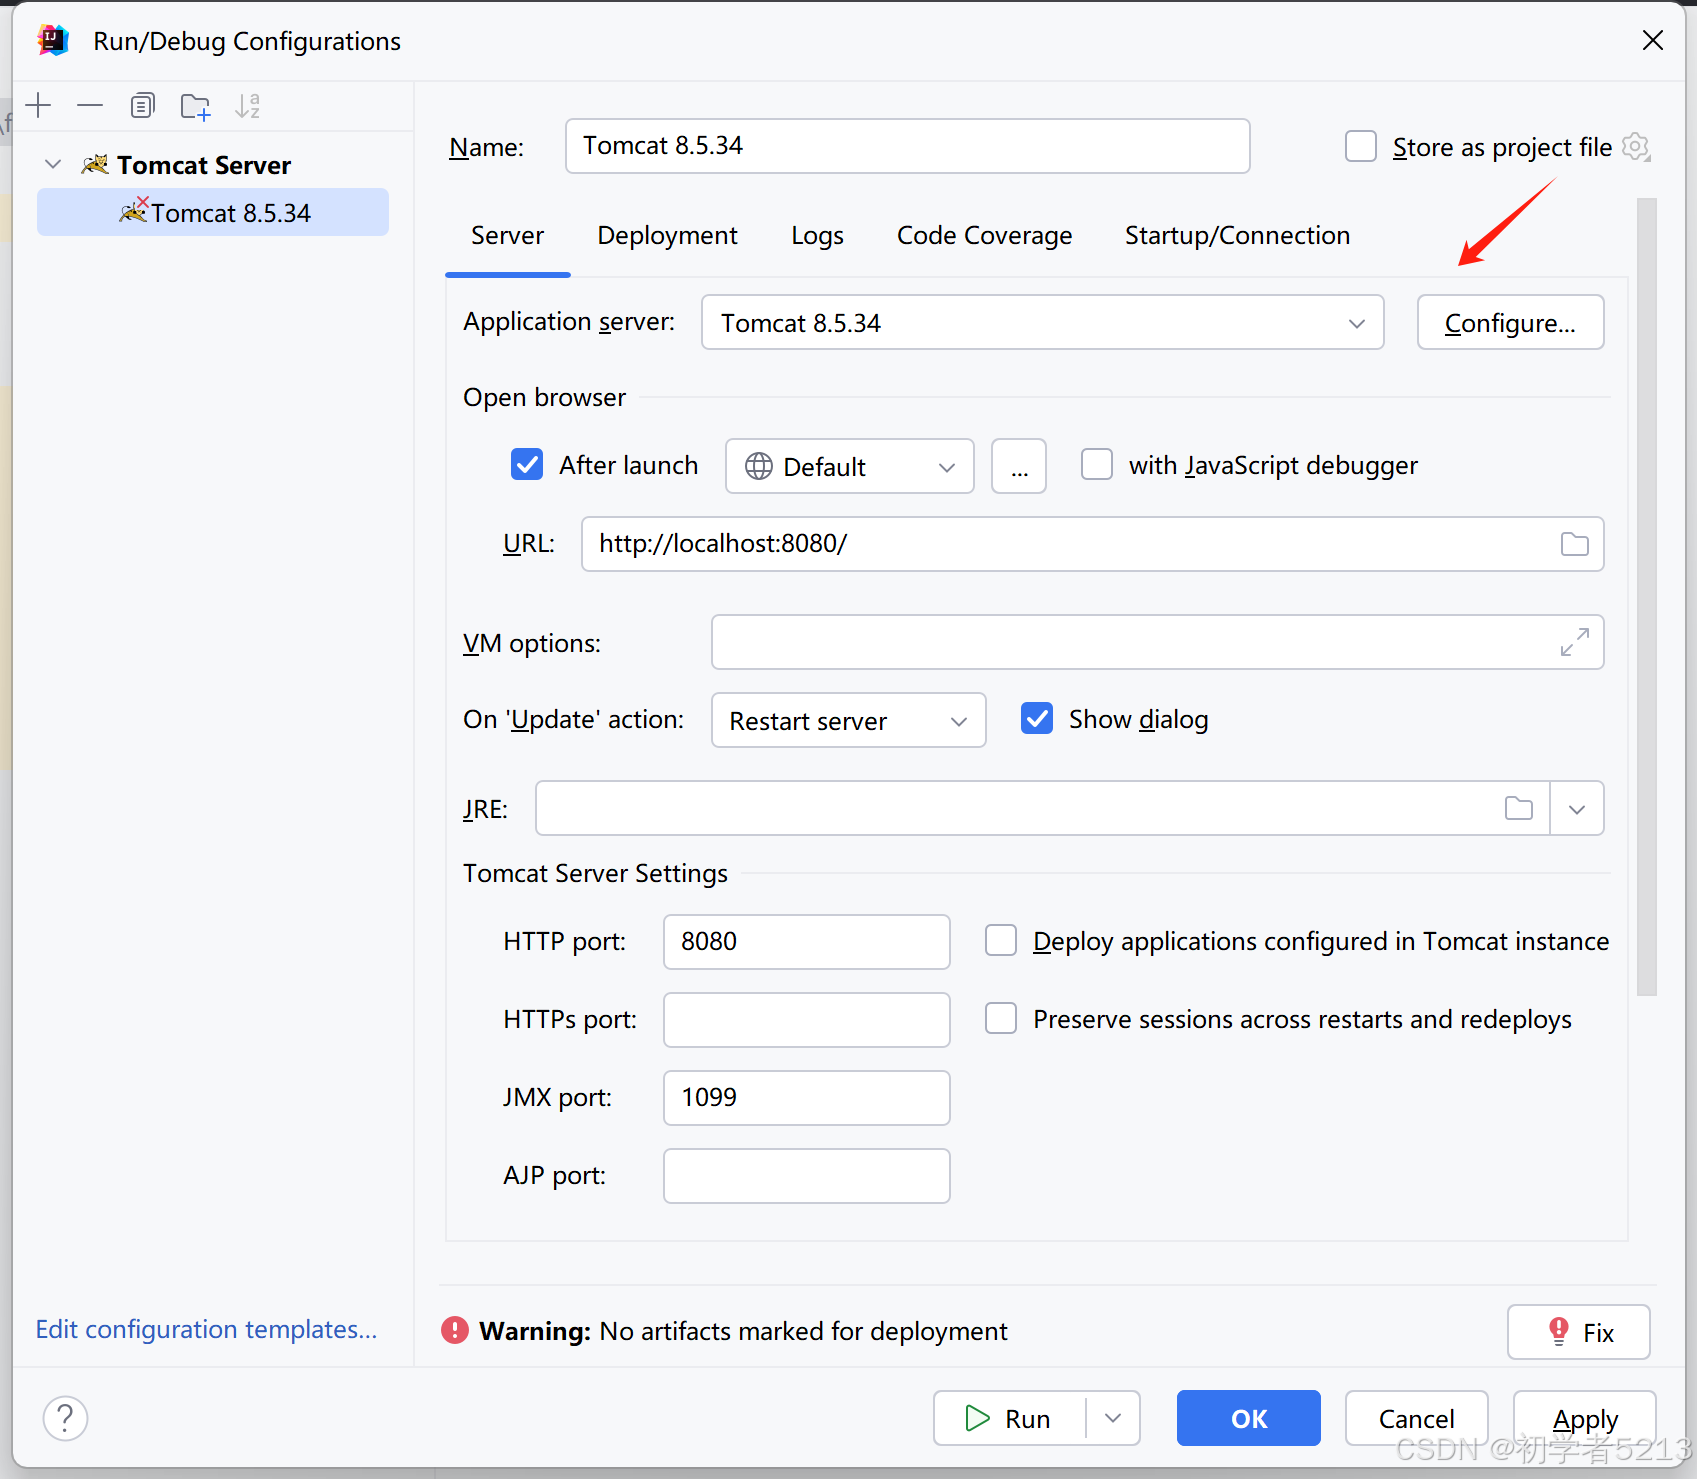Browse for URL using folder icon
The width and height of the screenshot is (1697, 1479).
tap(1575, 544)
